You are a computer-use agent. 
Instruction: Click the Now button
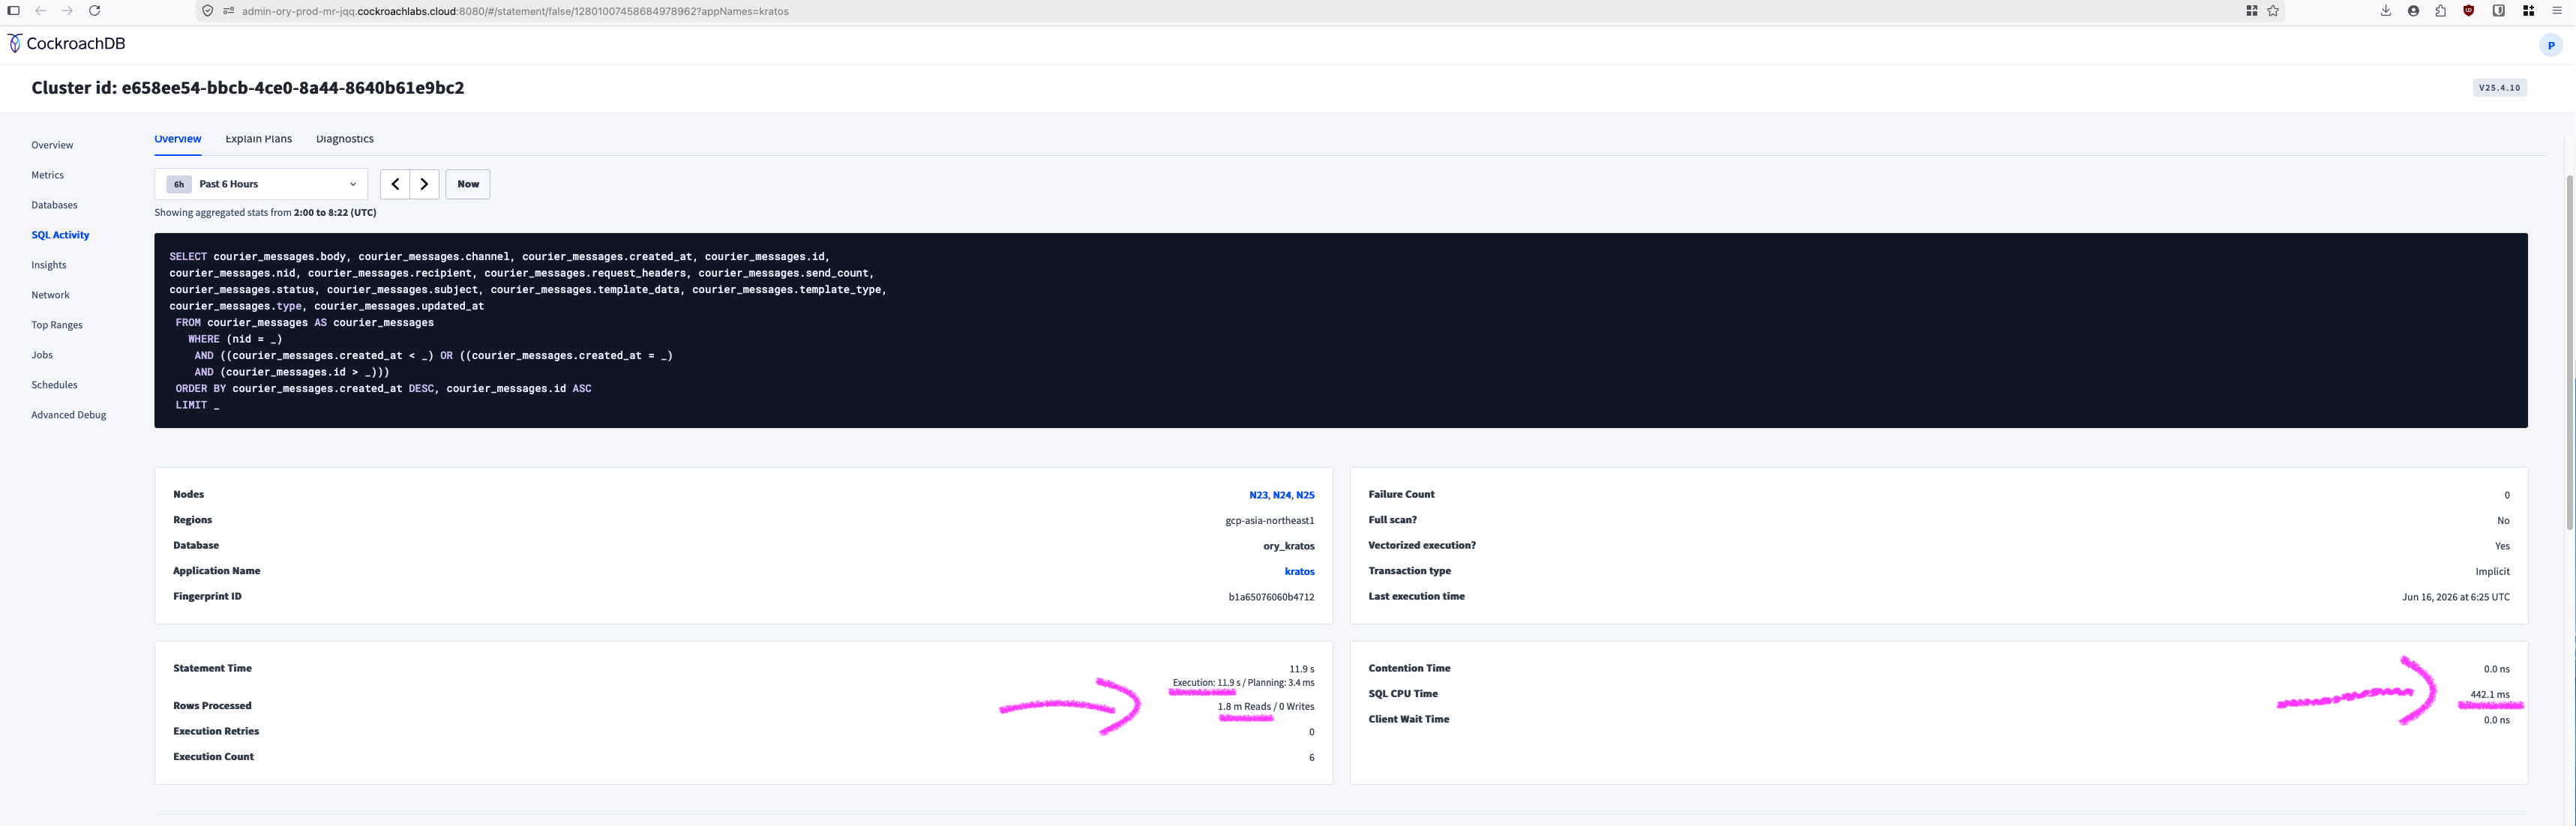pyautogui.click(x=468, y=184)
